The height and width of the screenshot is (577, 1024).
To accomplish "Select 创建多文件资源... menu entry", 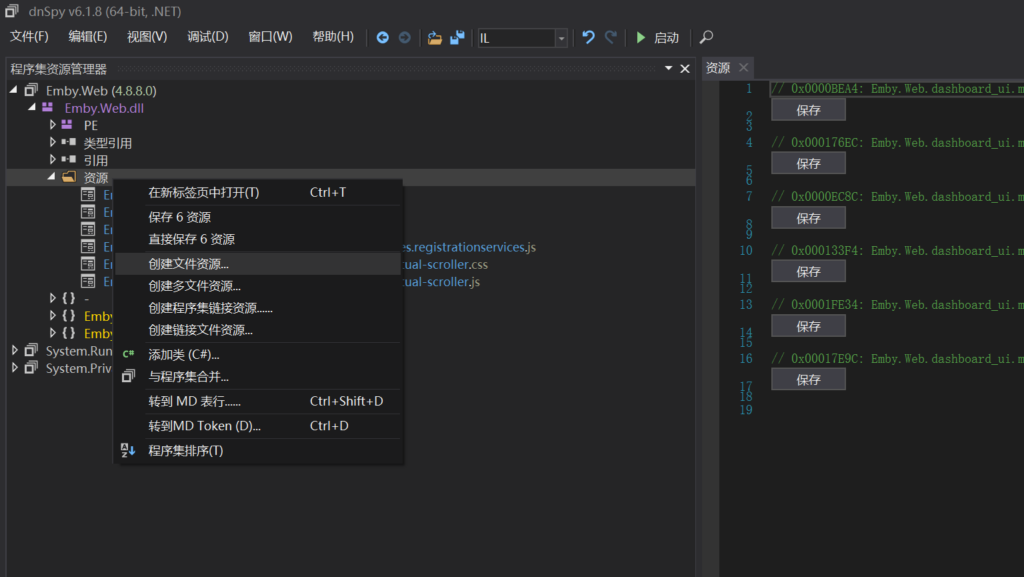I will click(x=259, y=286).
